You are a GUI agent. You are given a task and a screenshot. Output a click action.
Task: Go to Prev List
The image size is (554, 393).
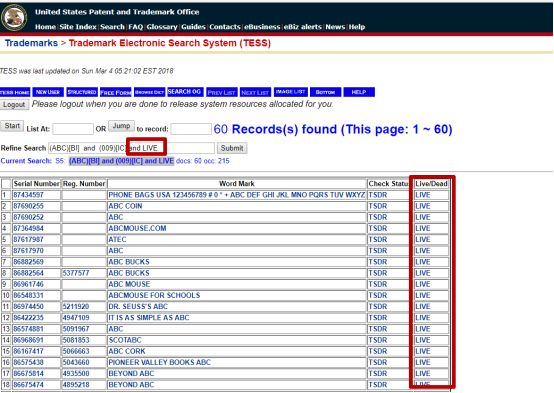(x=222, y=92)
